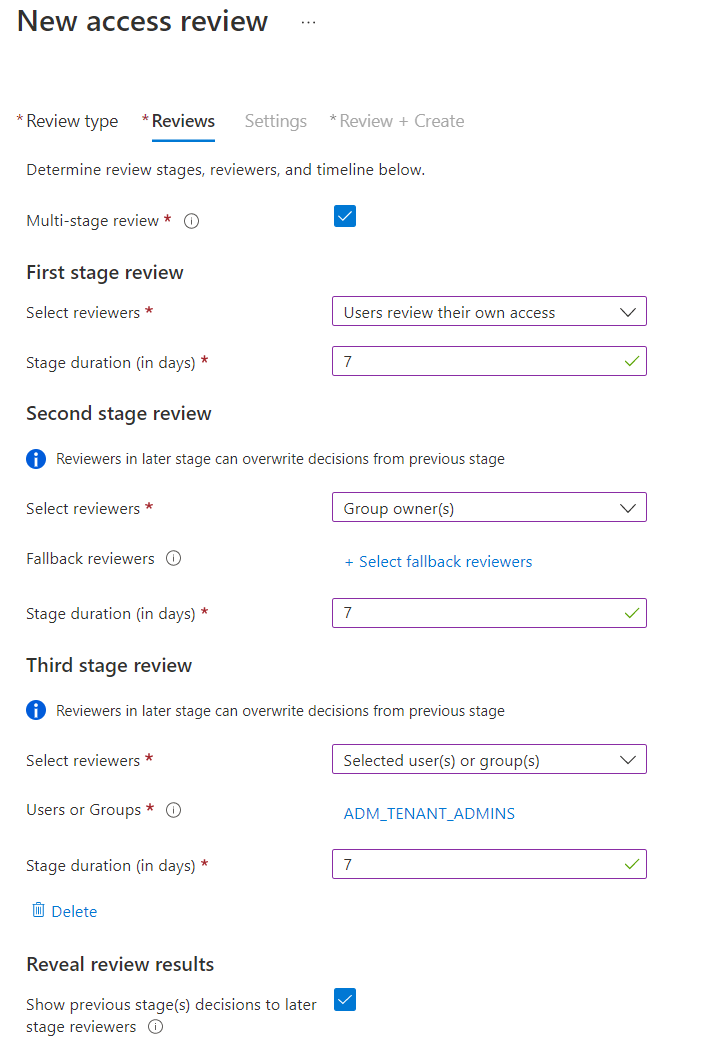The height and width of the screenshot is (1052, 712).
Task: Click the info icon next to Users or Groups
Action: click(x=173, y=810)
